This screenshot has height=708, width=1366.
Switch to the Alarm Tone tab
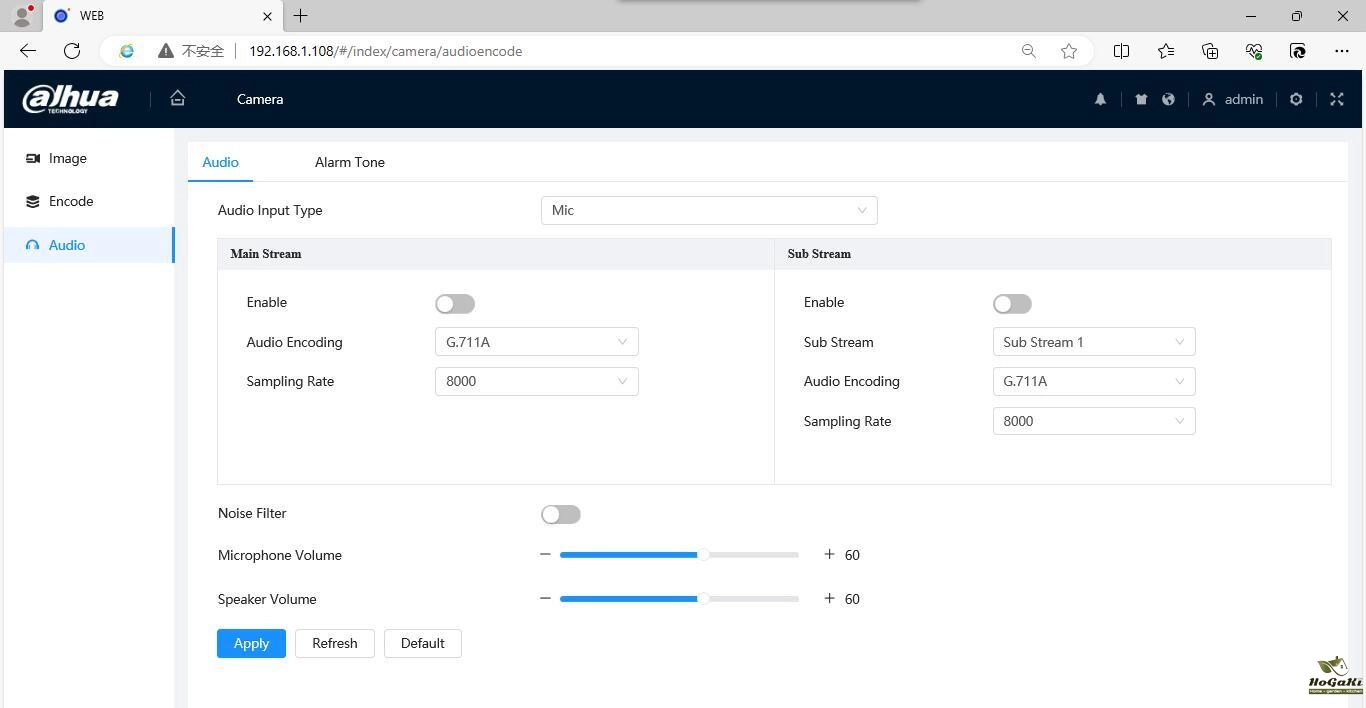[x=349, y=162]
